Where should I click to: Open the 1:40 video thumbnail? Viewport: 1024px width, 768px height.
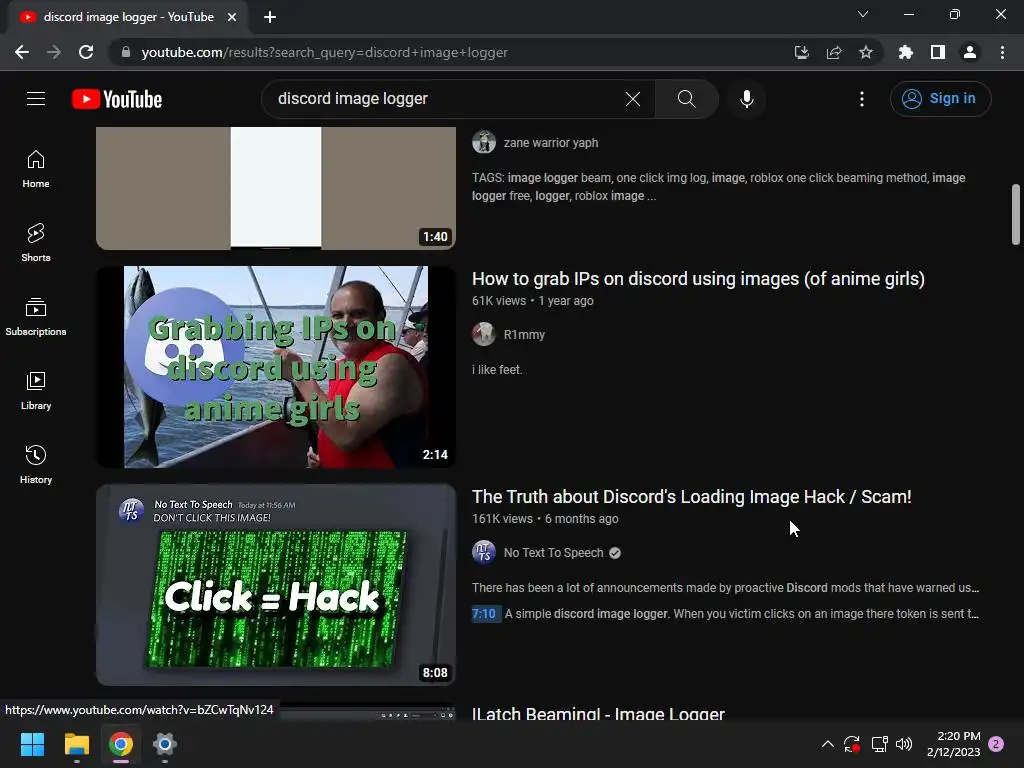pyautogui.click(x=276, y=188)
